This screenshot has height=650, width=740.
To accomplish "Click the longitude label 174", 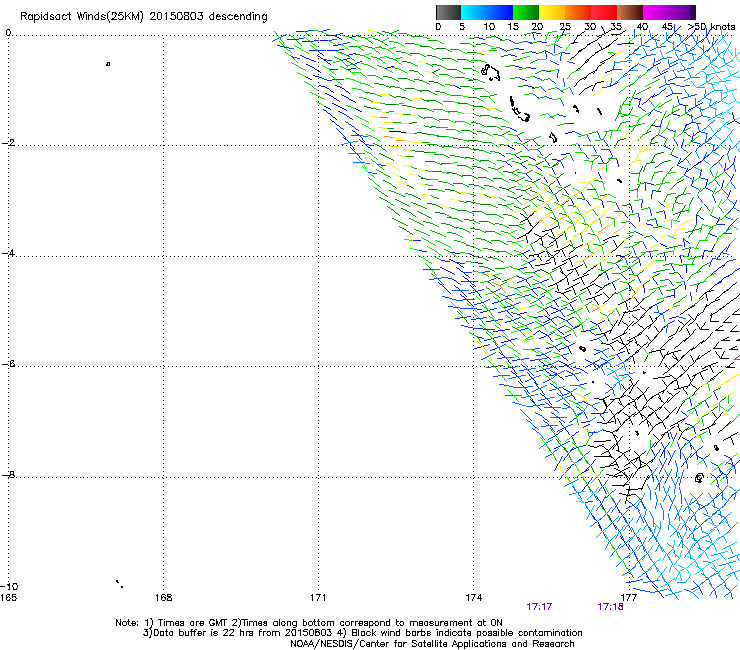I will (473, 598).
